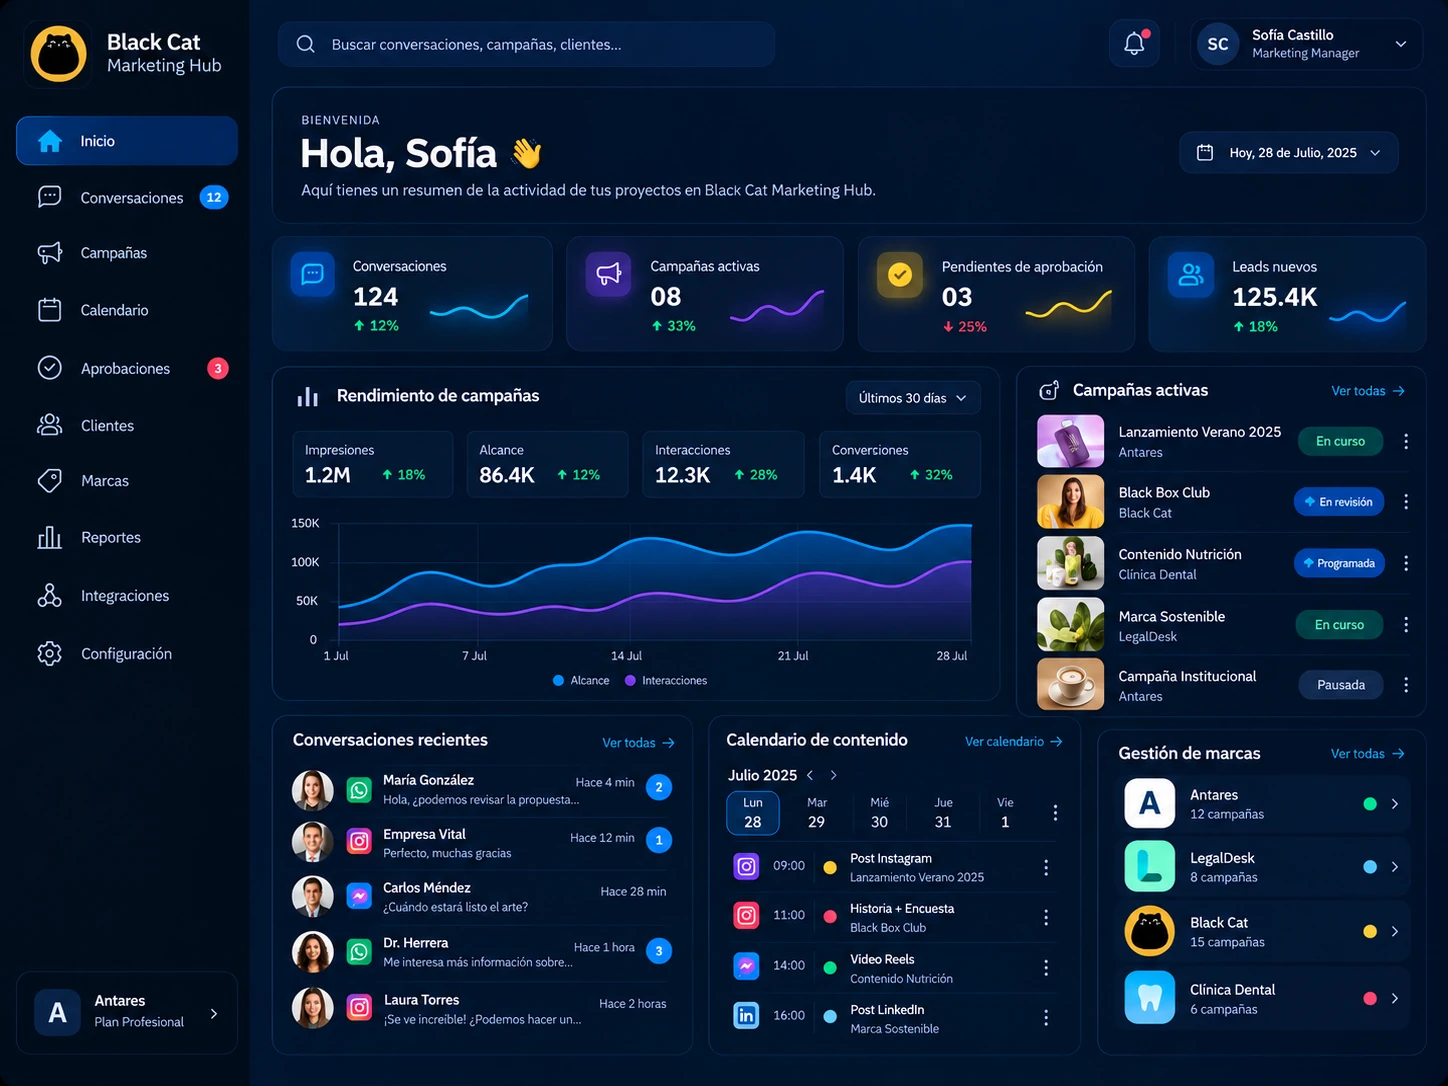This screenshot has width=1448, height=1086.
Task: Open Integraciones in the sidebar
Action: pos(127,595)
